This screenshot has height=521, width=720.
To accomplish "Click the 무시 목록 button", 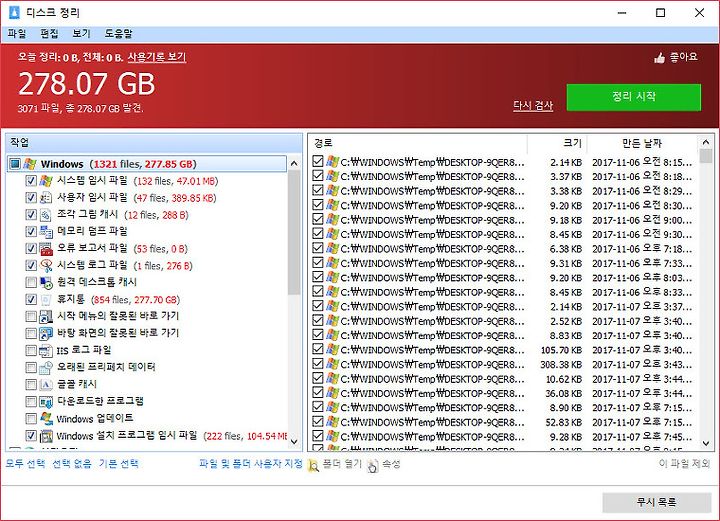I will [656, 503].
